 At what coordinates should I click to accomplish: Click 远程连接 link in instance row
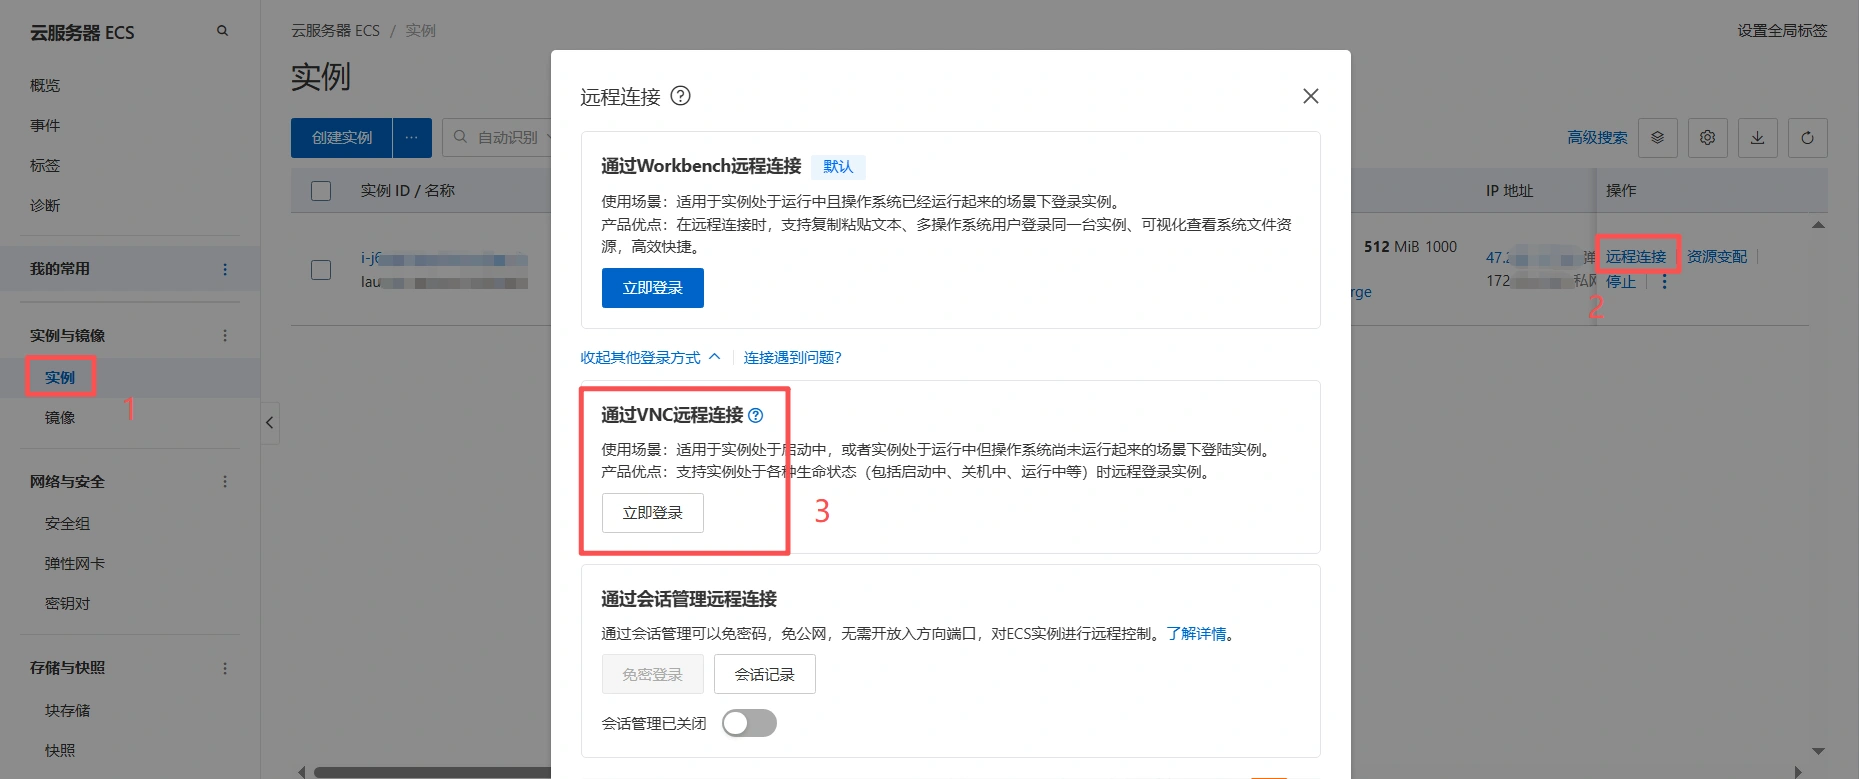click(x=1636, y=257)
